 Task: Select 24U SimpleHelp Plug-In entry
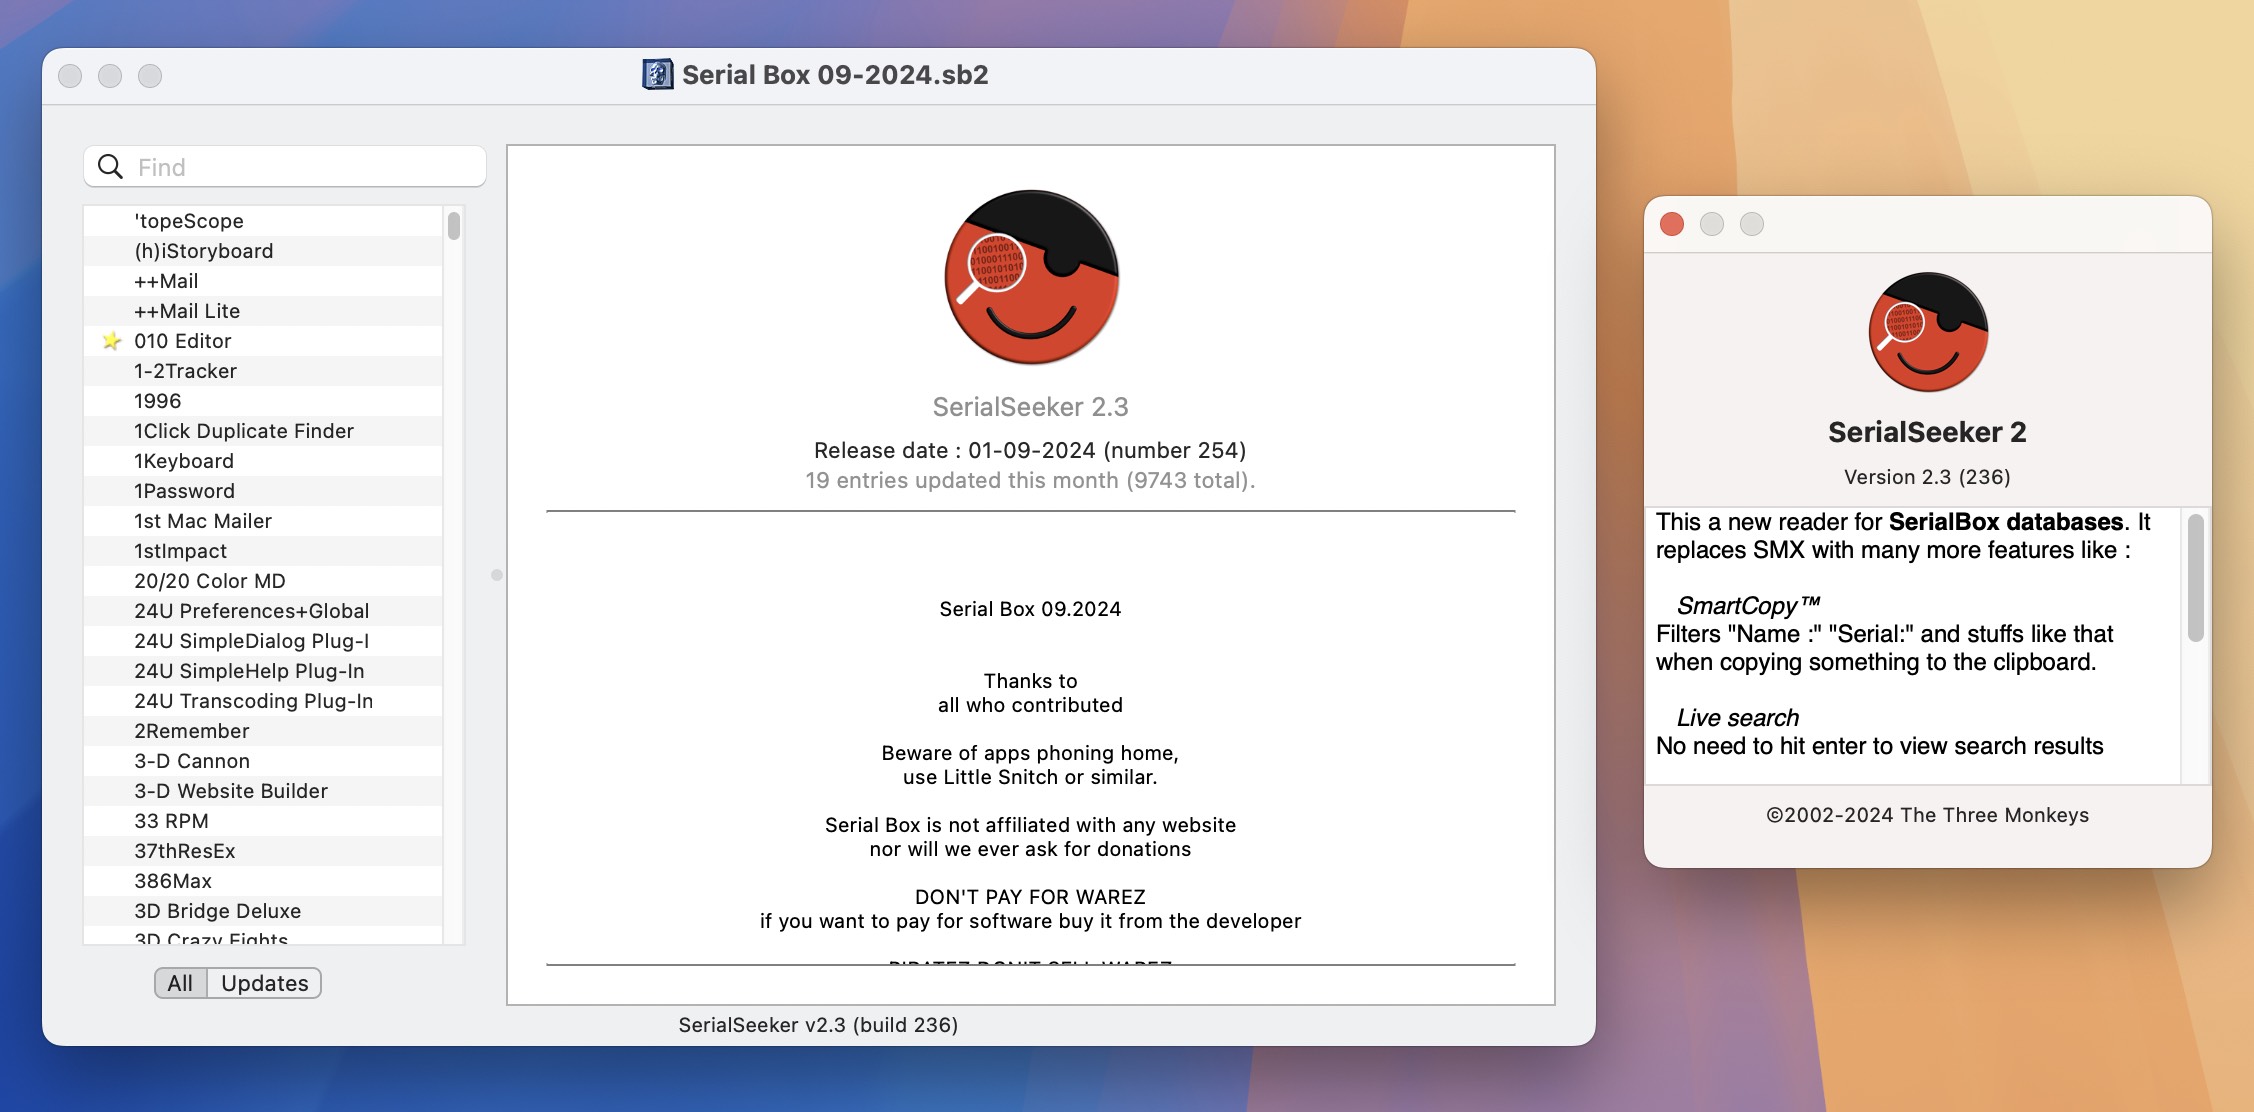[264, 671]
